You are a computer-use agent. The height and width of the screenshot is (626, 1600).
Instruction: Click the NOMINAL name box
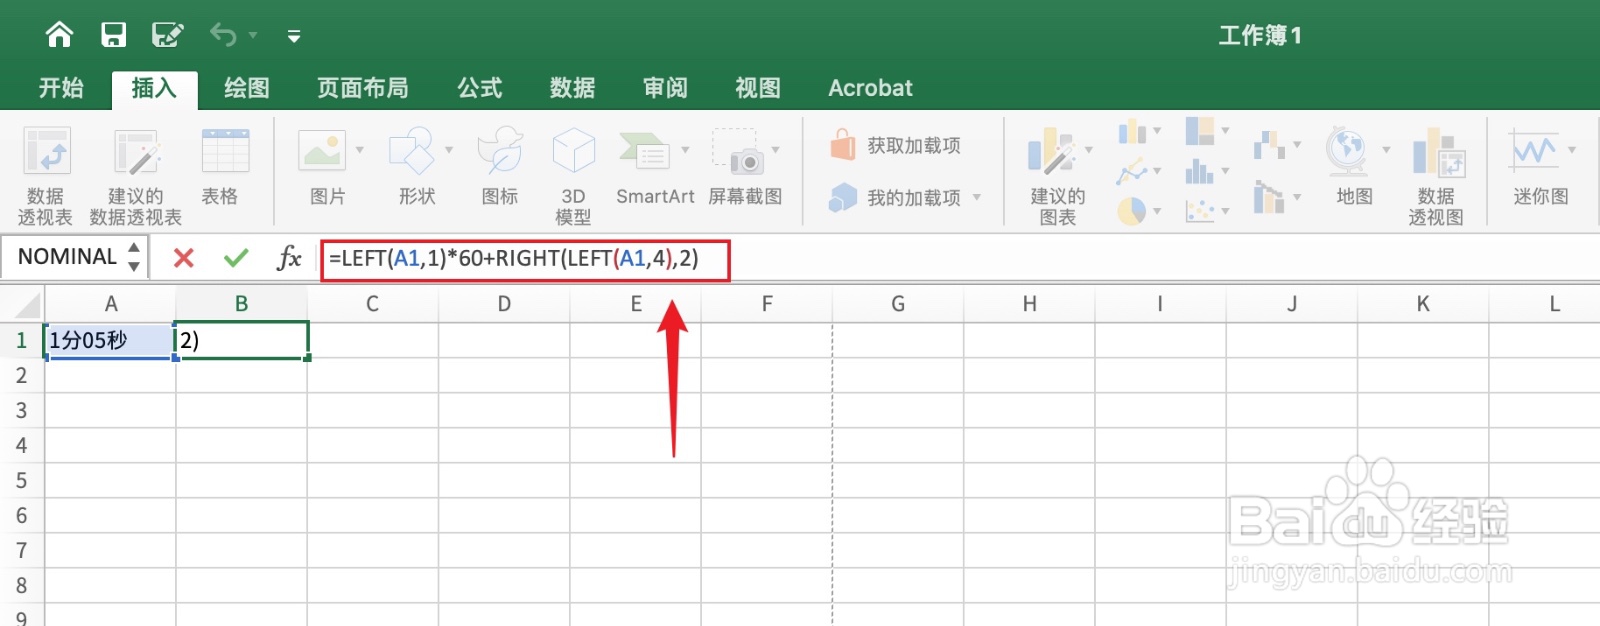coord(66,257)
